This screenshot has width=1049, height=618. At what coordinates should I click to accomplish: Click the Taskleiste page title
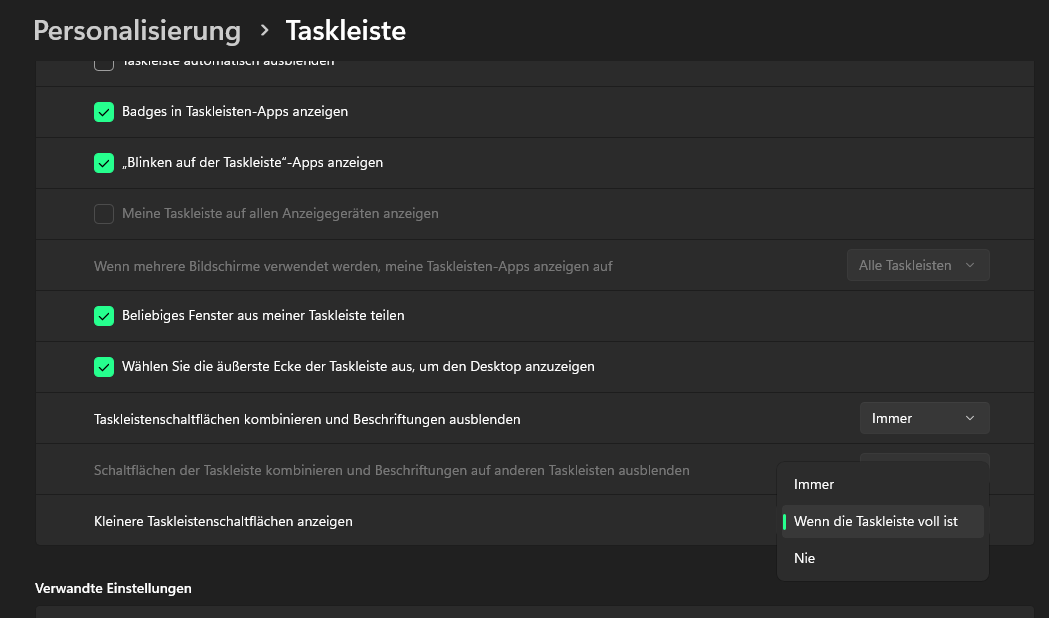coord(346,31)
